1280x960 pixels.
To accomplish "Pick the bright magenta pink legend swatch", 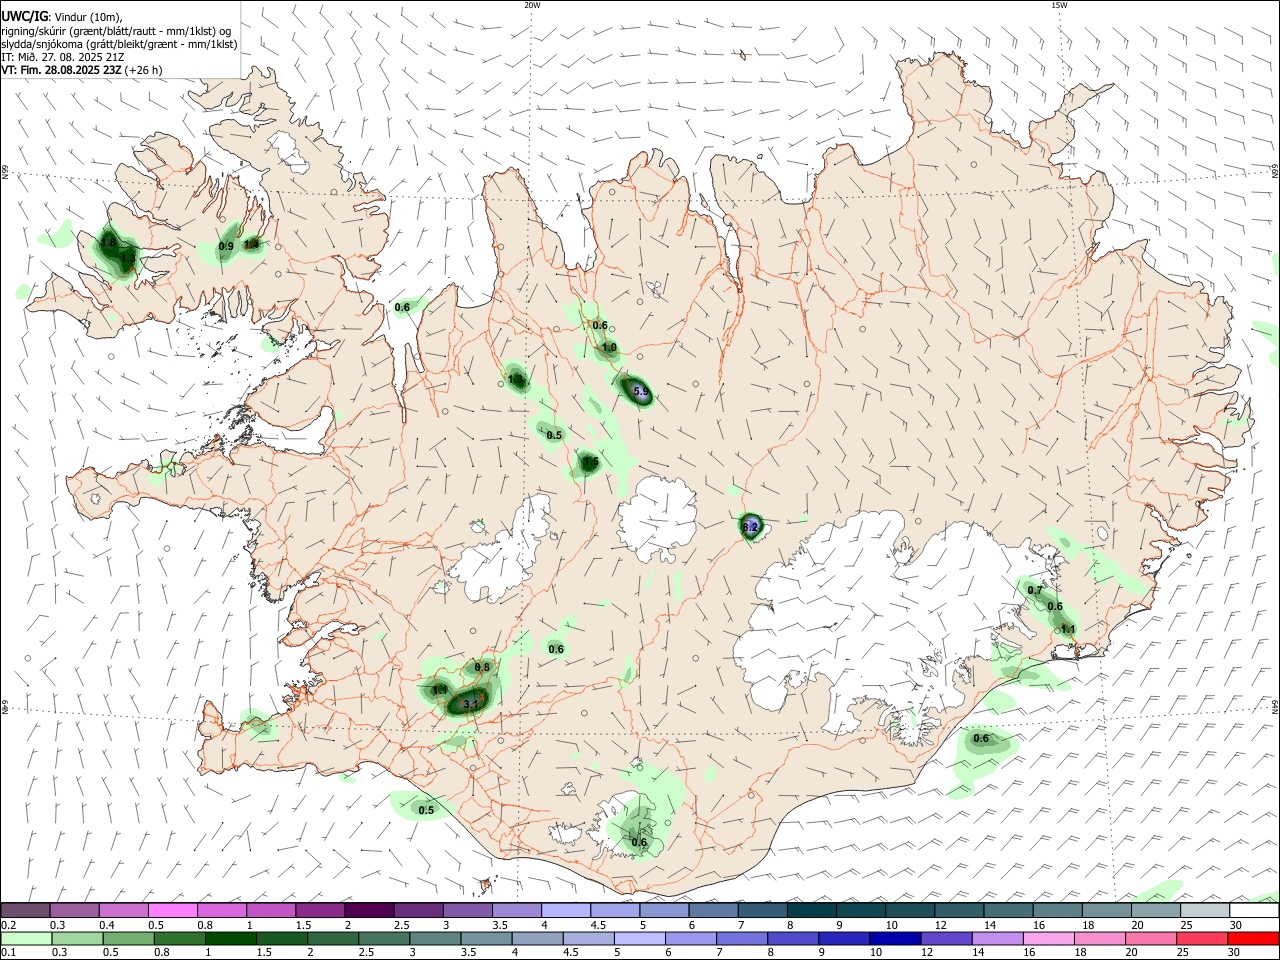I will point(172,911).
